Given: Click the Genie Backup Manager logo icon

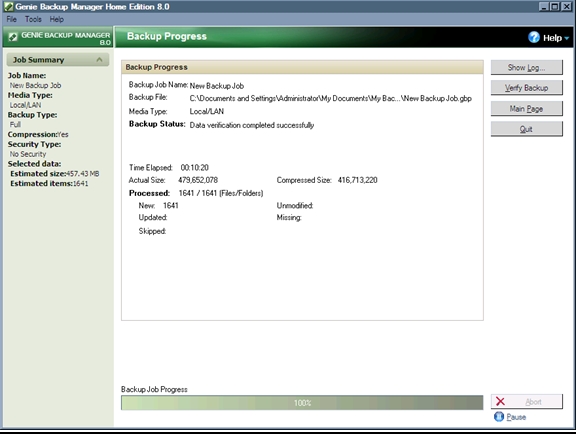Looking at the screenshot, I should [x=13, y=37].
